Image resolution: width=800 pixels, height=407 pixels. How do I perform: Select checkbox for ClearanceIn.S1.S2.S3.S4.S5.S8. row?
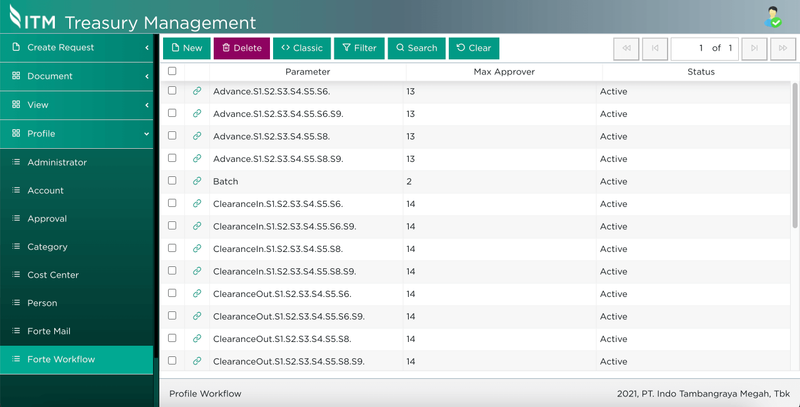click(x=172, y=248)
